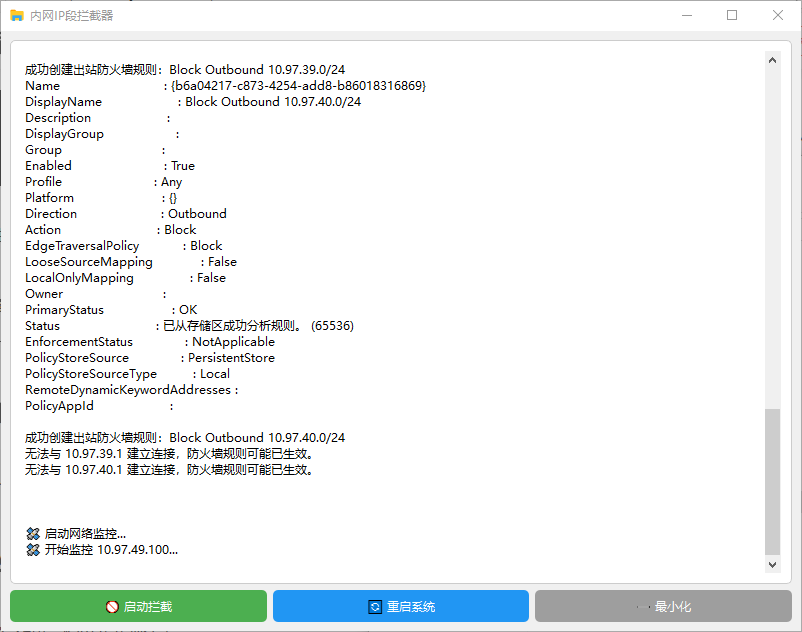Minimize the window from the title bar

coord(685,16)
